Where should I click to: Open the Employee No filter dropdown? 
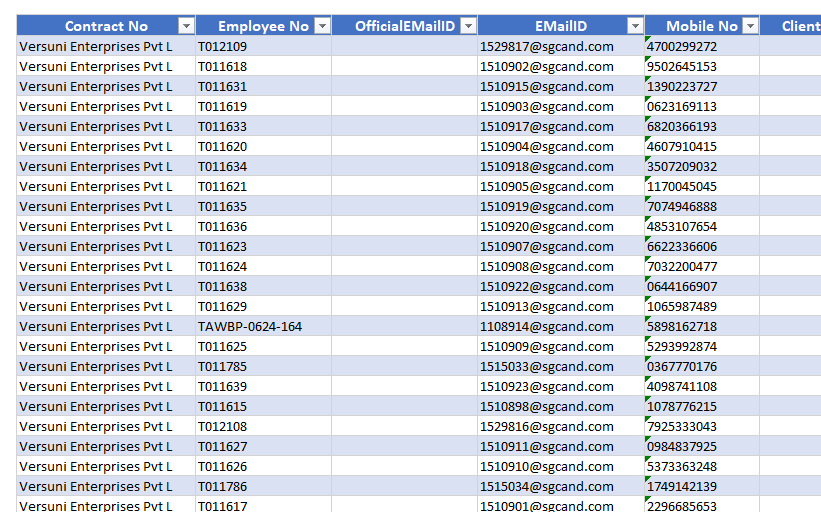[323, 26]
